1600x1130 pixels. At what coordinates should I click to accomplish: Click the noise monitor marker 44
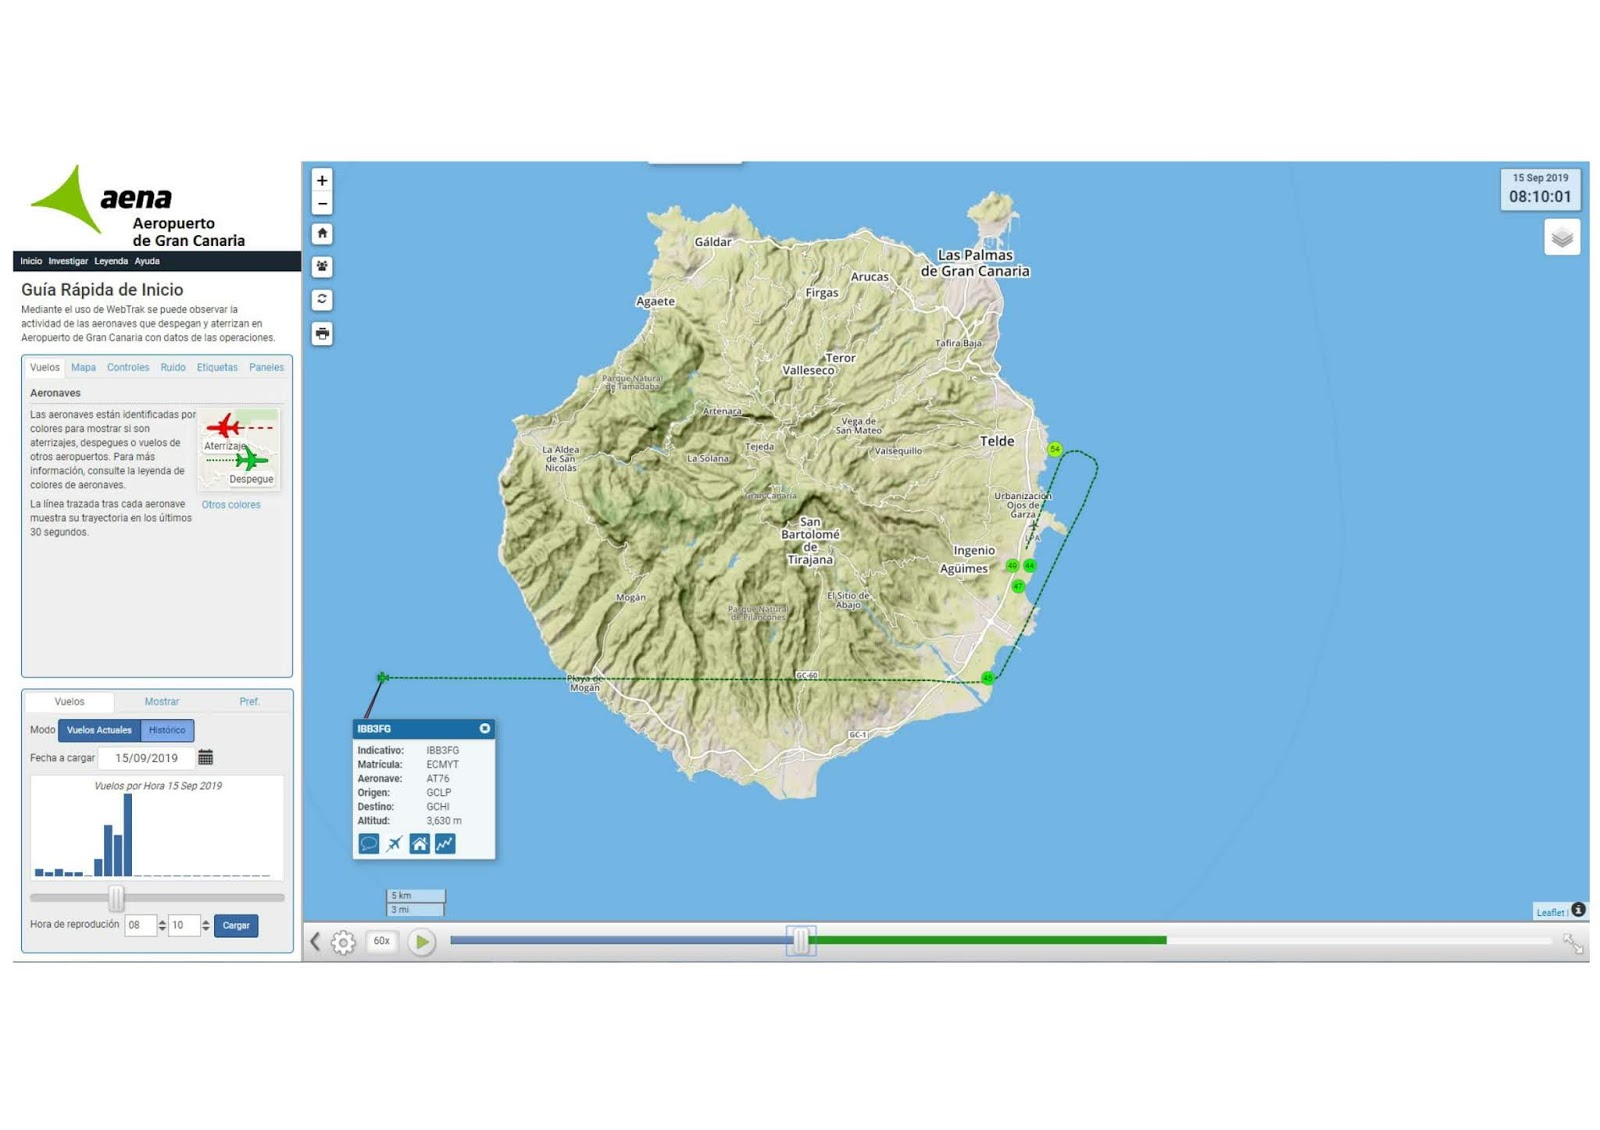pyautogui.click(x=1029, y=566)
